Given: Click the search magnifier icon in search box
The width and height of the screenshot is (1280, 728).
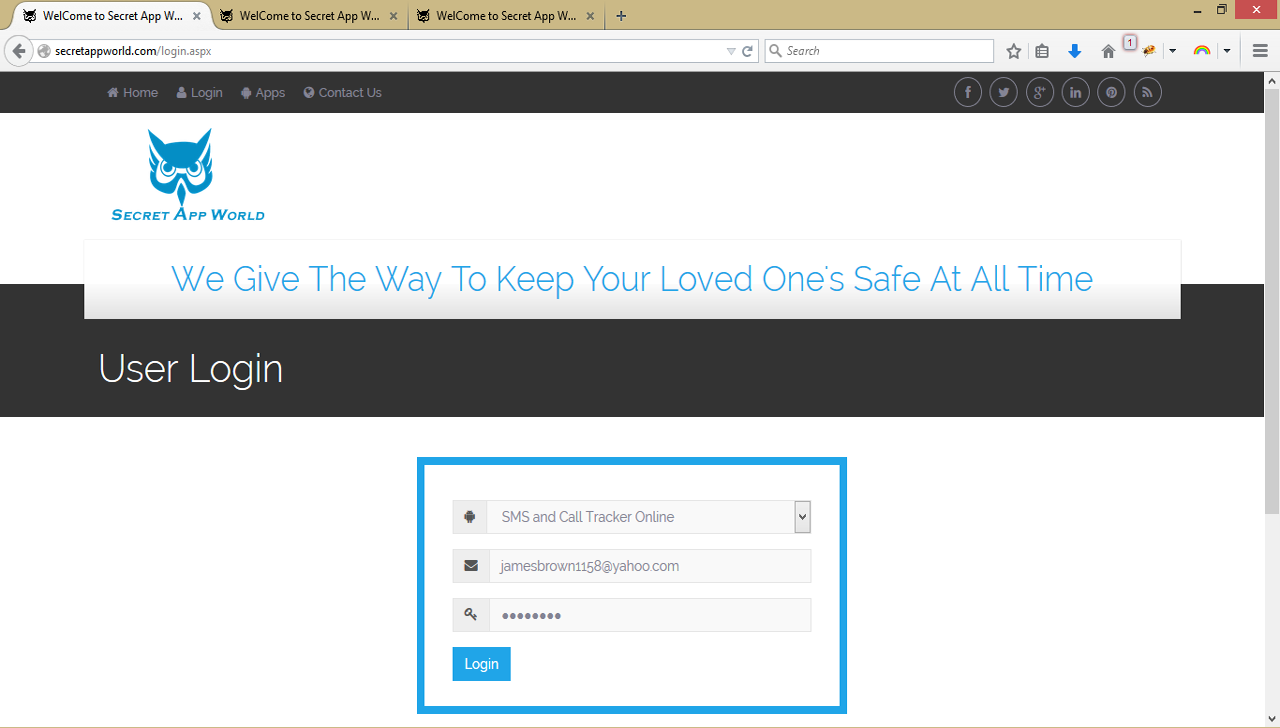Looking at the screenshot, I should pos(775,51).
